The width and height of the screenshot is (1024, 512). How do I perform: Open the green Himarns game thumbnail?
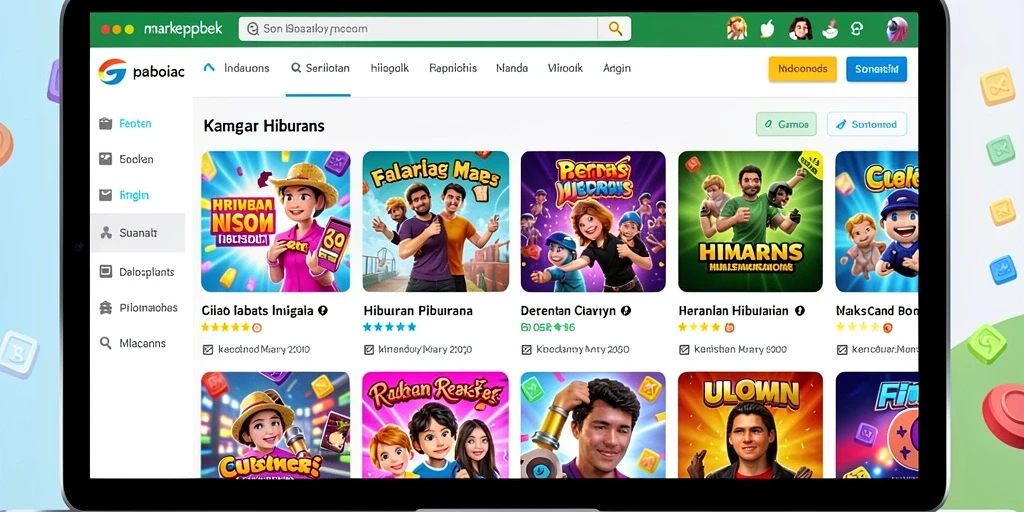pyautogui.click(x=750, y=221)
